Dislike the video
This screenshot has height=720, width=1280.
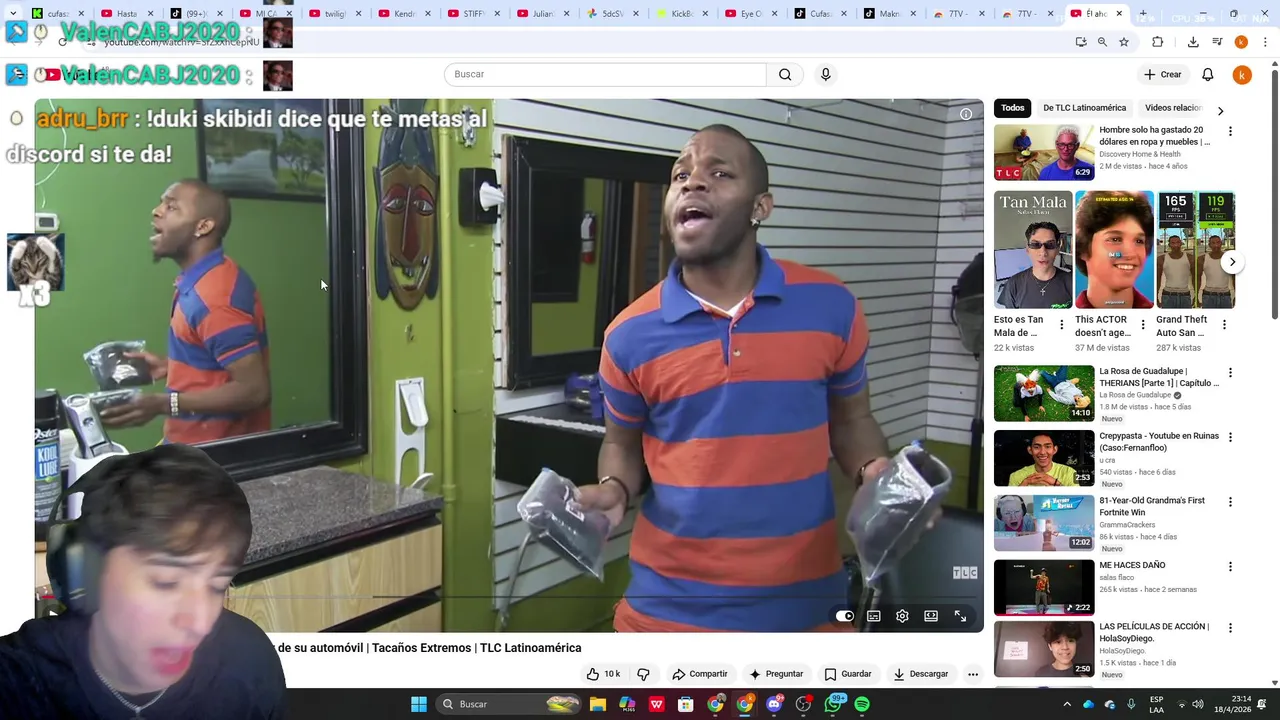tap(643, 674)
